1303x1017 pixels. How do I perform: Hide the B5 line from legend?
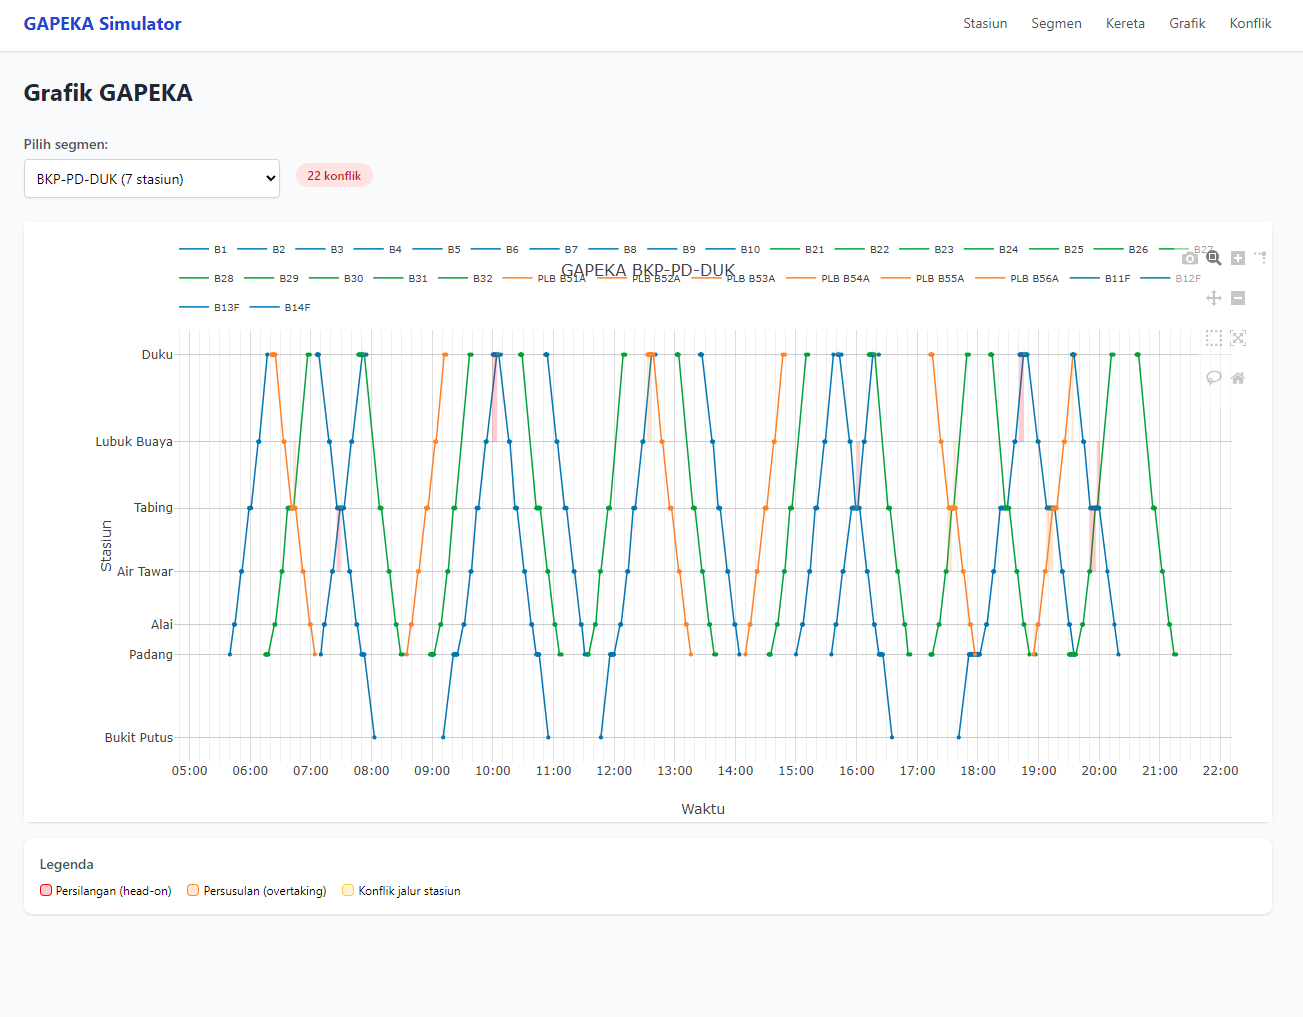438,249
